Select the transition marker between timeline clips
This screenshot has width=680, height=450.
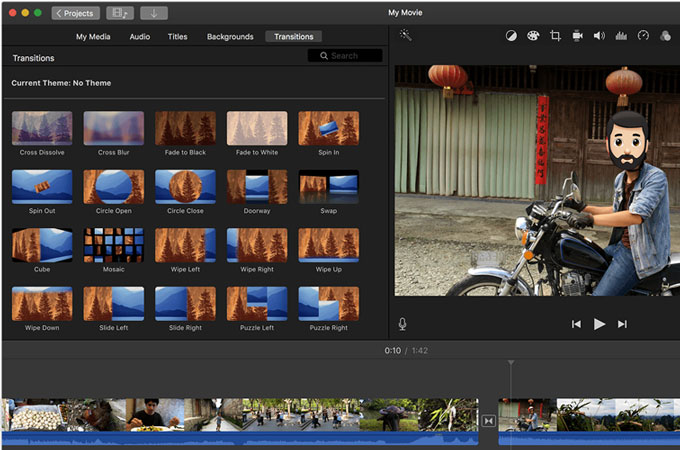click(488, 421)
